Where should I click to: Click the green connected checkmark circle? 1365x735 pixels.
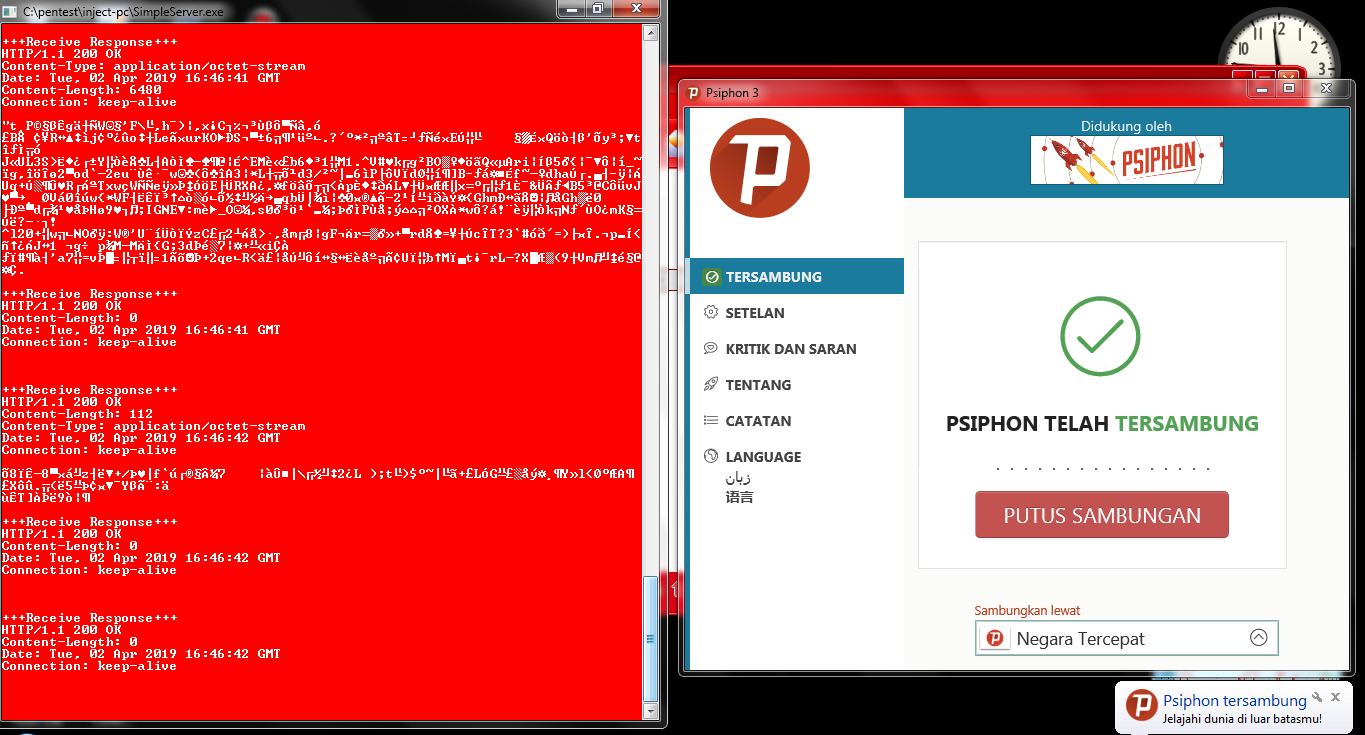(x=1100, y=336)
